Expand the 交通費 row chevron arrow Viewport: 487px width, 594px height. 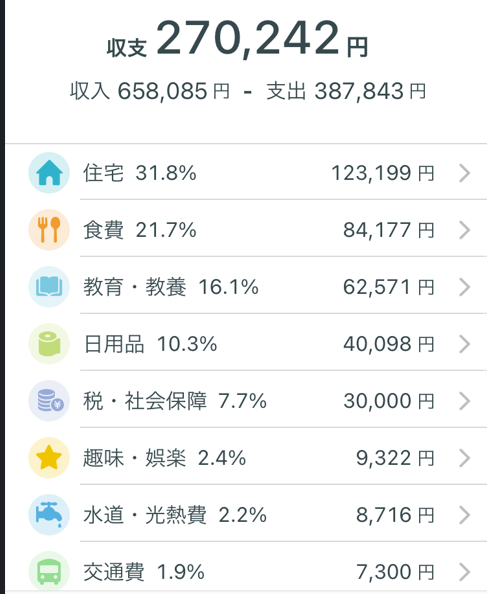(x=465, y=572)
